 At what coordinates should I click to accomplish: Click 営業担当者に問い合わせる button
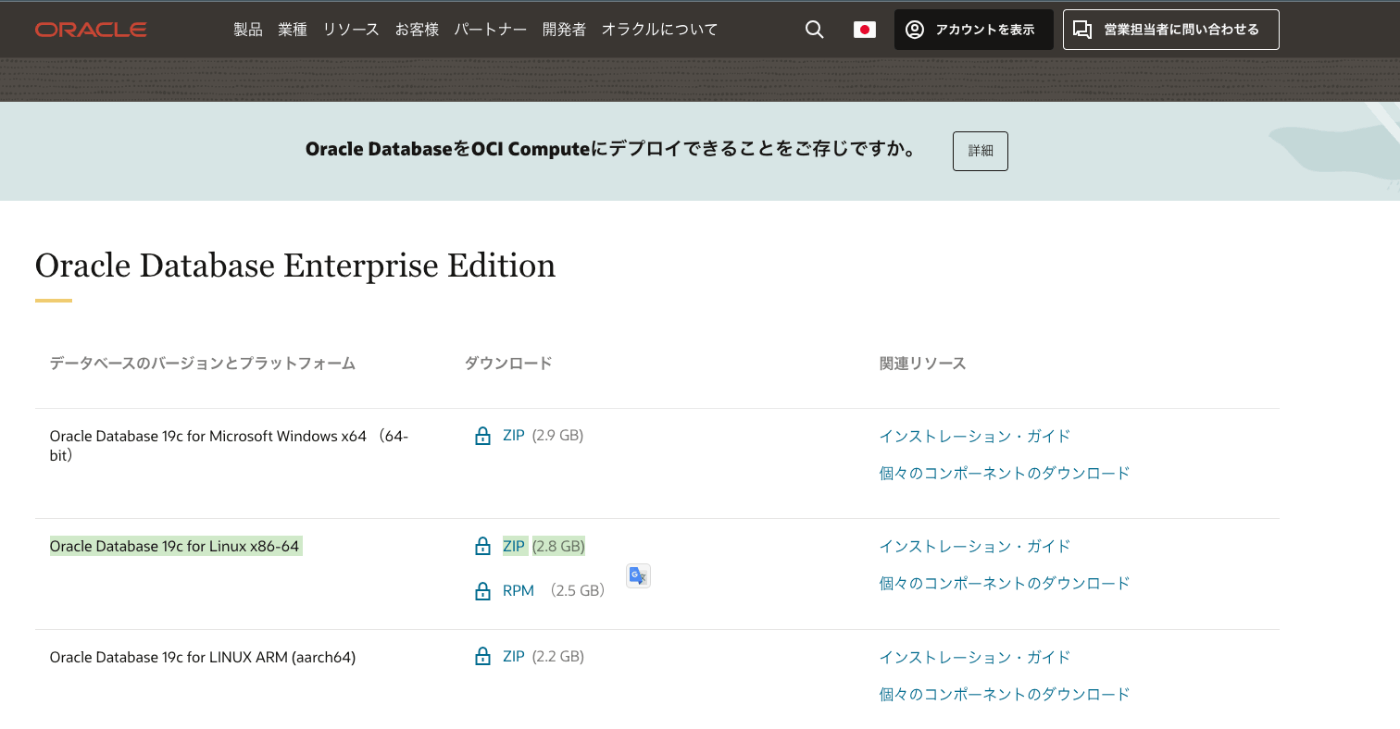pyautogui.click(x=1170, y=30)
